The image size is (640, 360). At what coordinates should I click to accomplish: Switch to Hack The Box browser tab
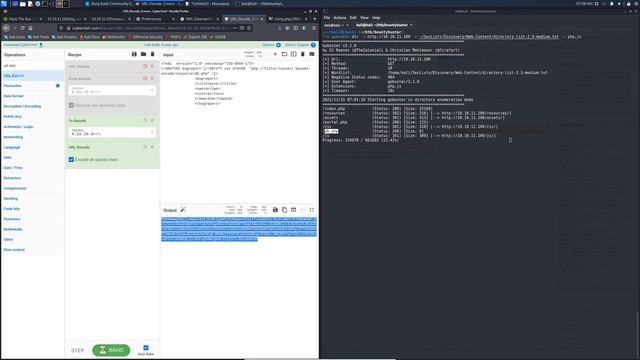tap(22, 19)
